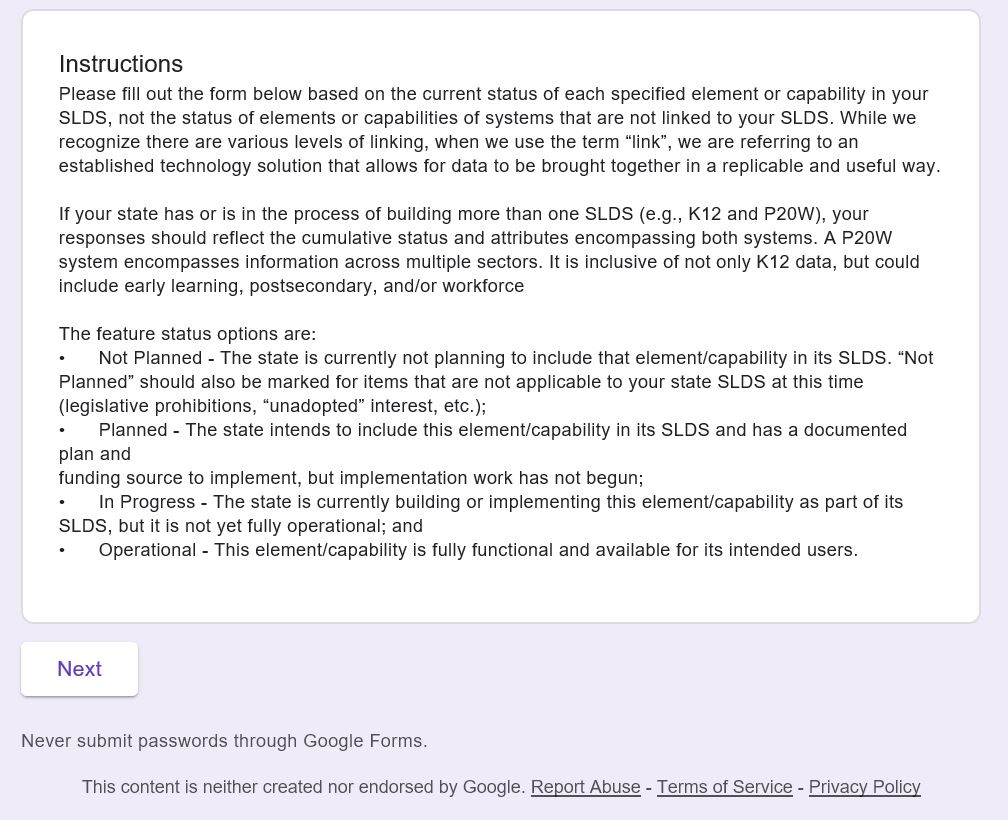The image size is (1008, 820).
Task: Click the bullet dot before "Not Planned"
Action: pos(62,358)
